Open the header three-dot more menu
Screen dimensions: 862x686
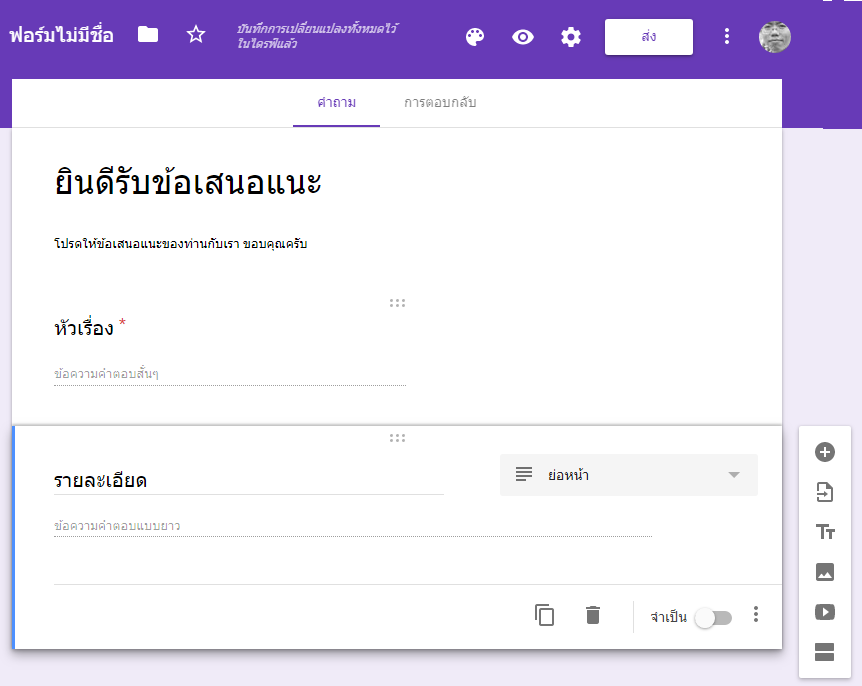point(727,37)
